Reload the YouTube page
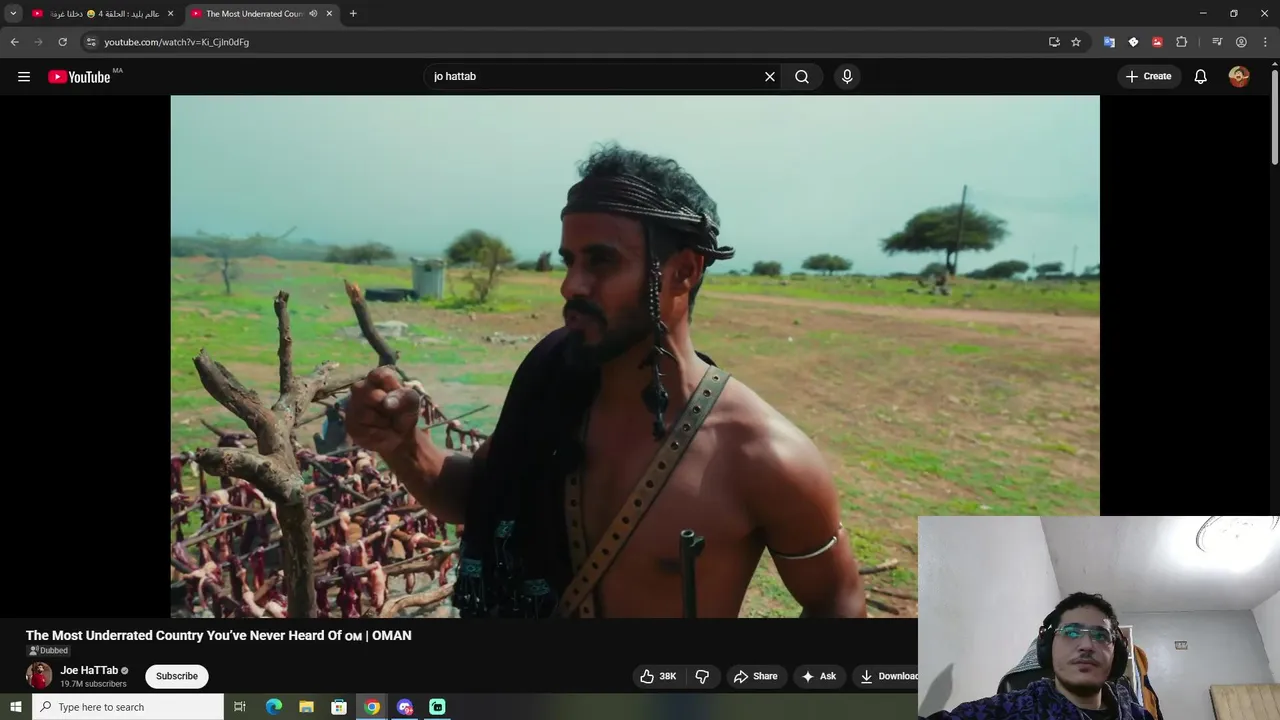The width and height of the screenshot is (1280, 720). (62, 42)
